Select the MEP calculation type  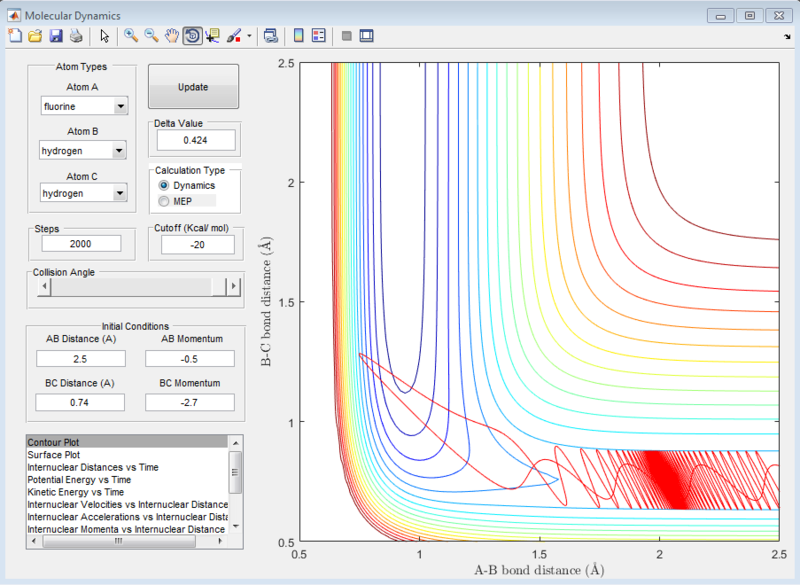(x=176, y=201)
